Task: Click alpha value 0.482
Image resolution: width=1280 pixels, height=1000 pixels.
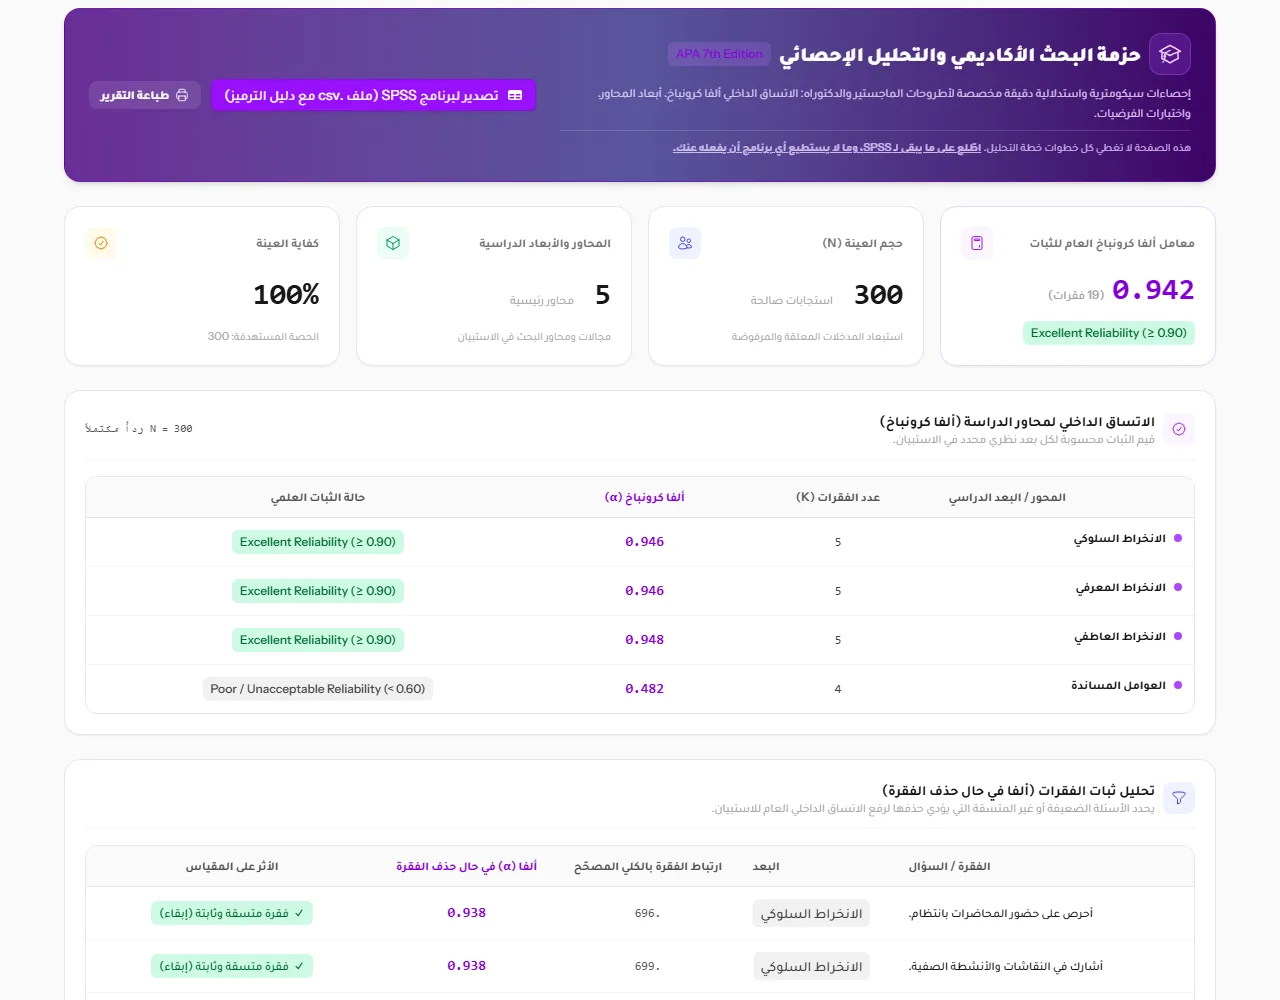Action: pos(644,689)
